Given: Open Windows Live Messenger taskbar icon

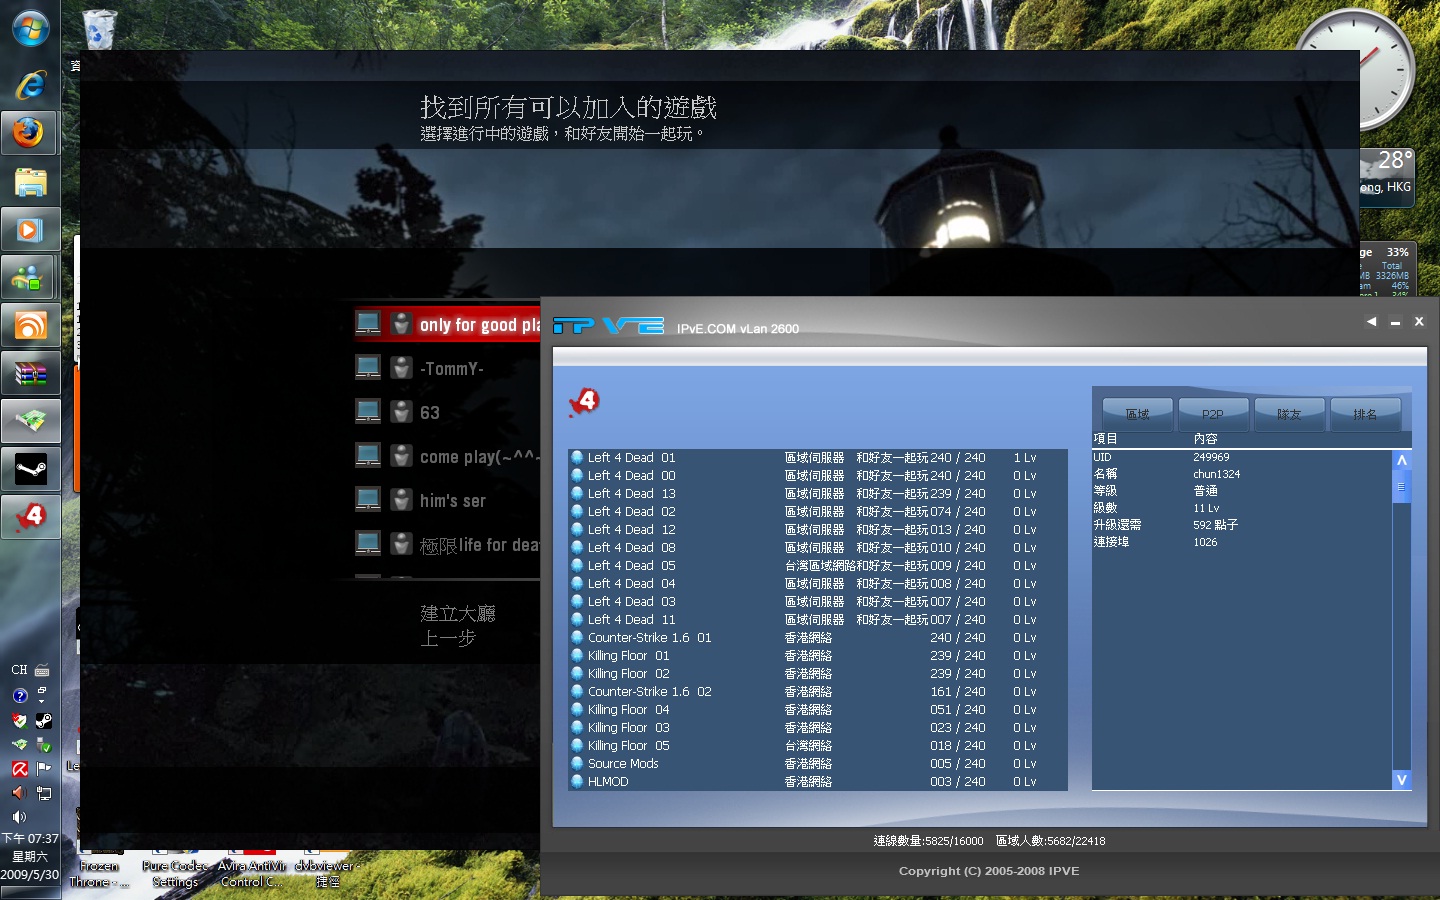Looking at the screenshot, I should click(x=30, y=277).
